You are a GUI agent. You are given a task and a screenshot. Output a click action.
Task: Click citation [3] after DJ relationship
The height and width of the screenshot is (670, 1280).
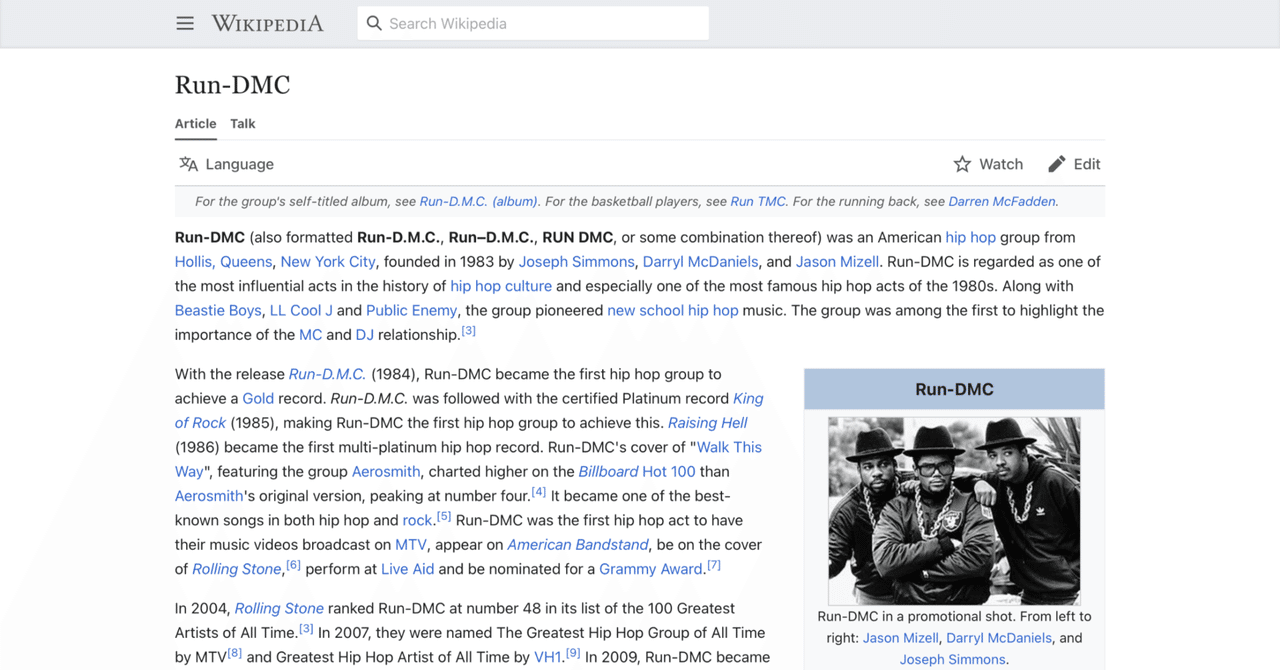(468, 331)
